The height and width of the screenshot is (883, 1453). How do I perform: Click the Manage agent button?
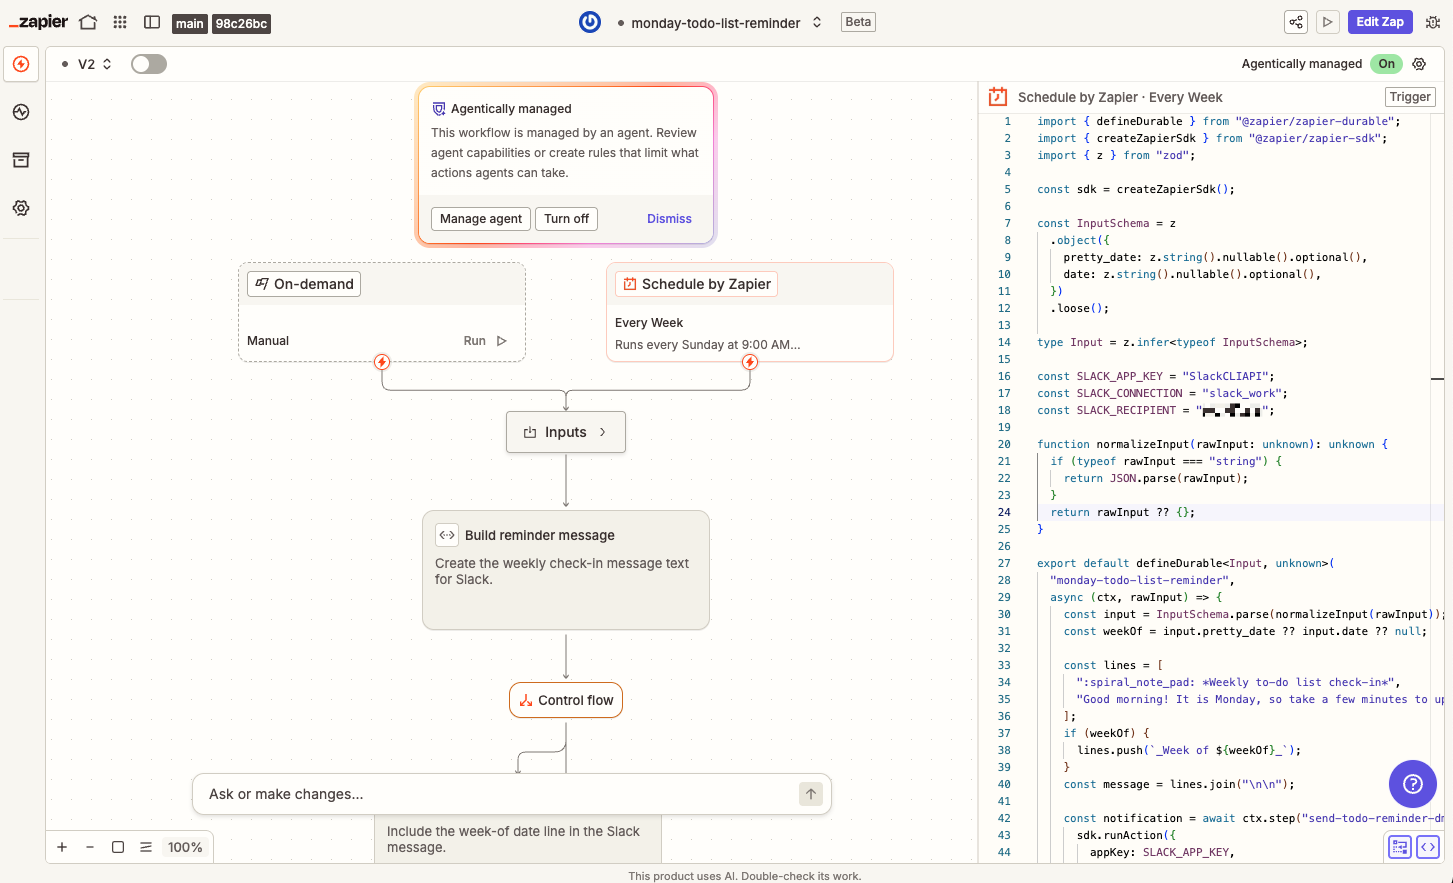tap(481, 219)
